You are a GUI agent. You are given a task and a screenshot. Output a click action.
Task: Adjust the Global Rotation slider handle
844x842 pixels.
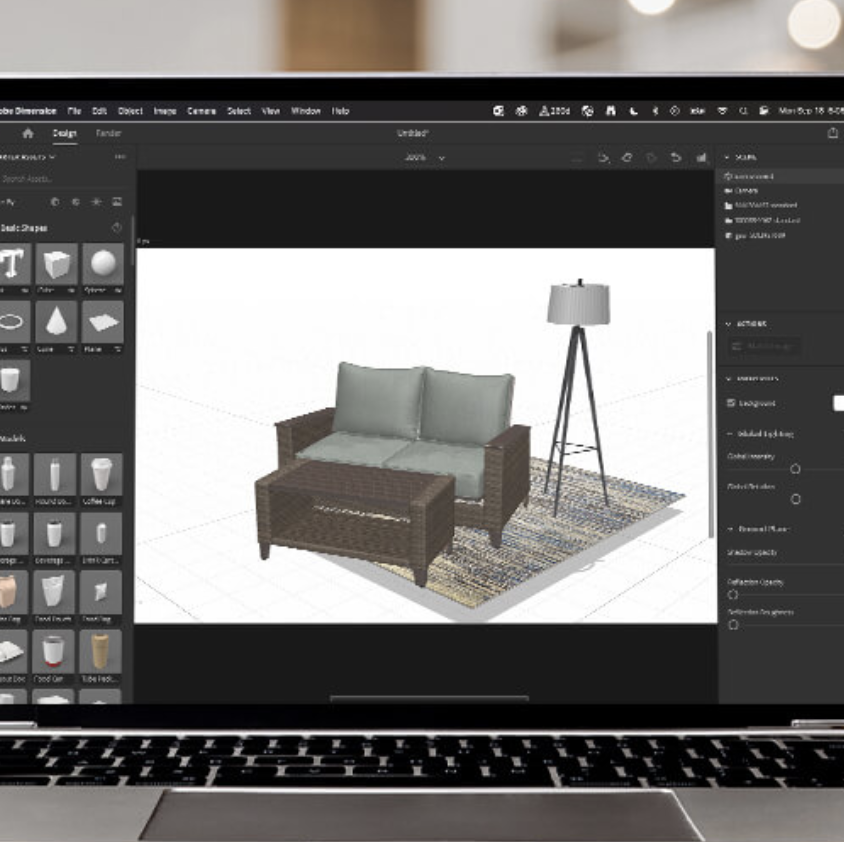tap(796, 499)
